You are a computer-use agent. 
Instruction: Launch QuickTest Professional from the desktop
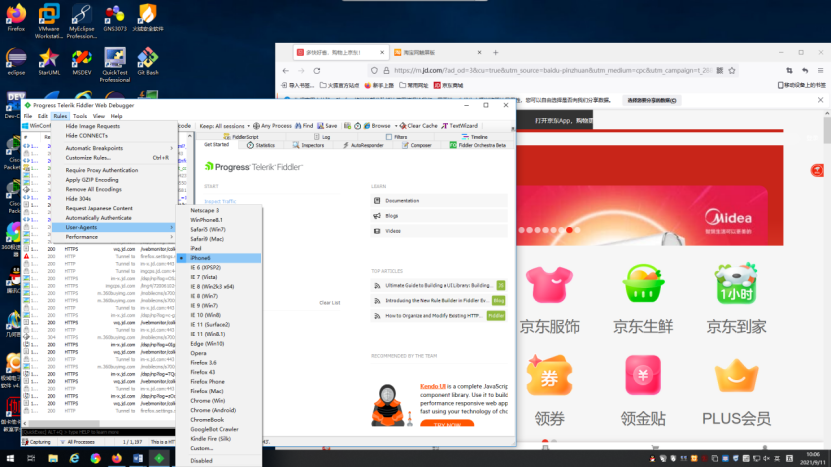pyautogui.click(x=114, y=65)
